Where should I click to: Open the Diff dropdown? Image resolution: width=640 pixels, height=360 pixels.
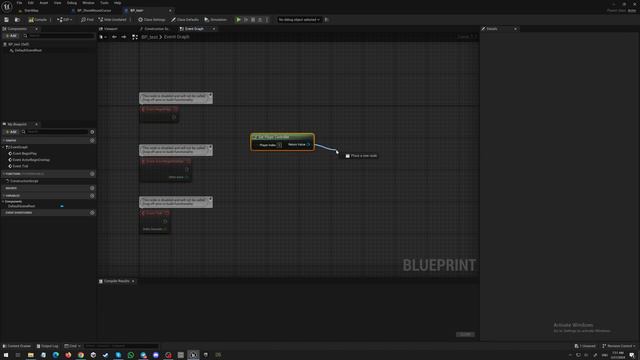[x=65, y=20]
